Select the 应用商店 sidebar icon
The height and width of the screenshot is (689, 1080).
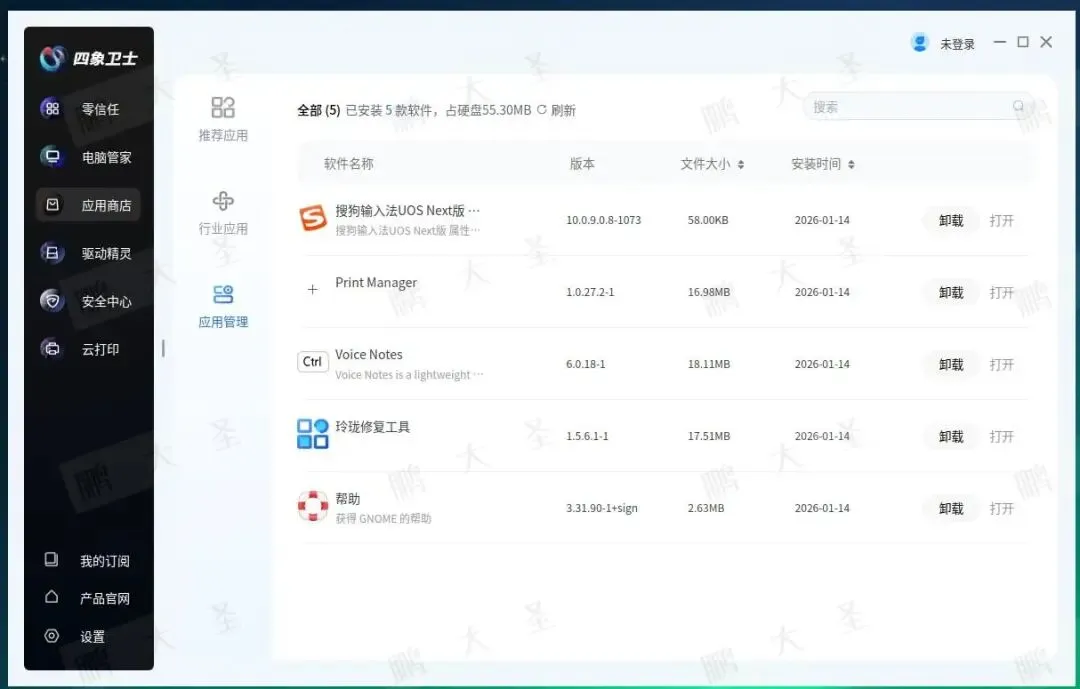point(52,205)
